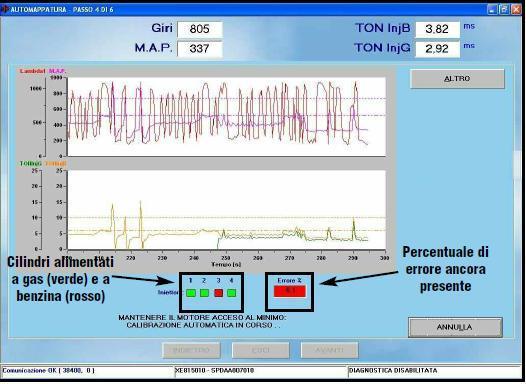Screen dimensions: 526x384
Task: Click the greyed-out INDIETRO button
Action: (x=192, y=350)
